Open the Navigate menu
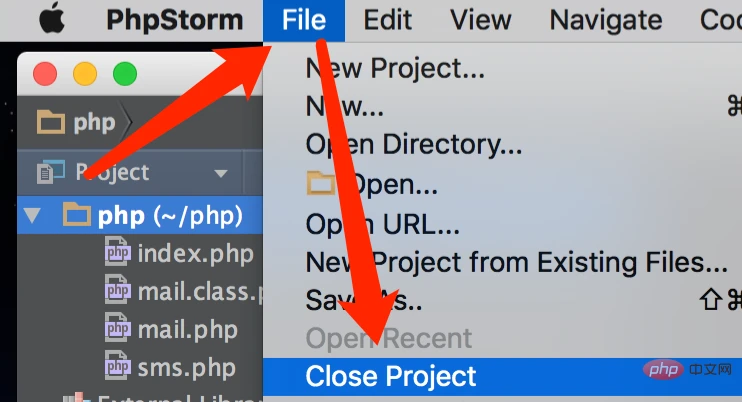 (x=606, y=20)
